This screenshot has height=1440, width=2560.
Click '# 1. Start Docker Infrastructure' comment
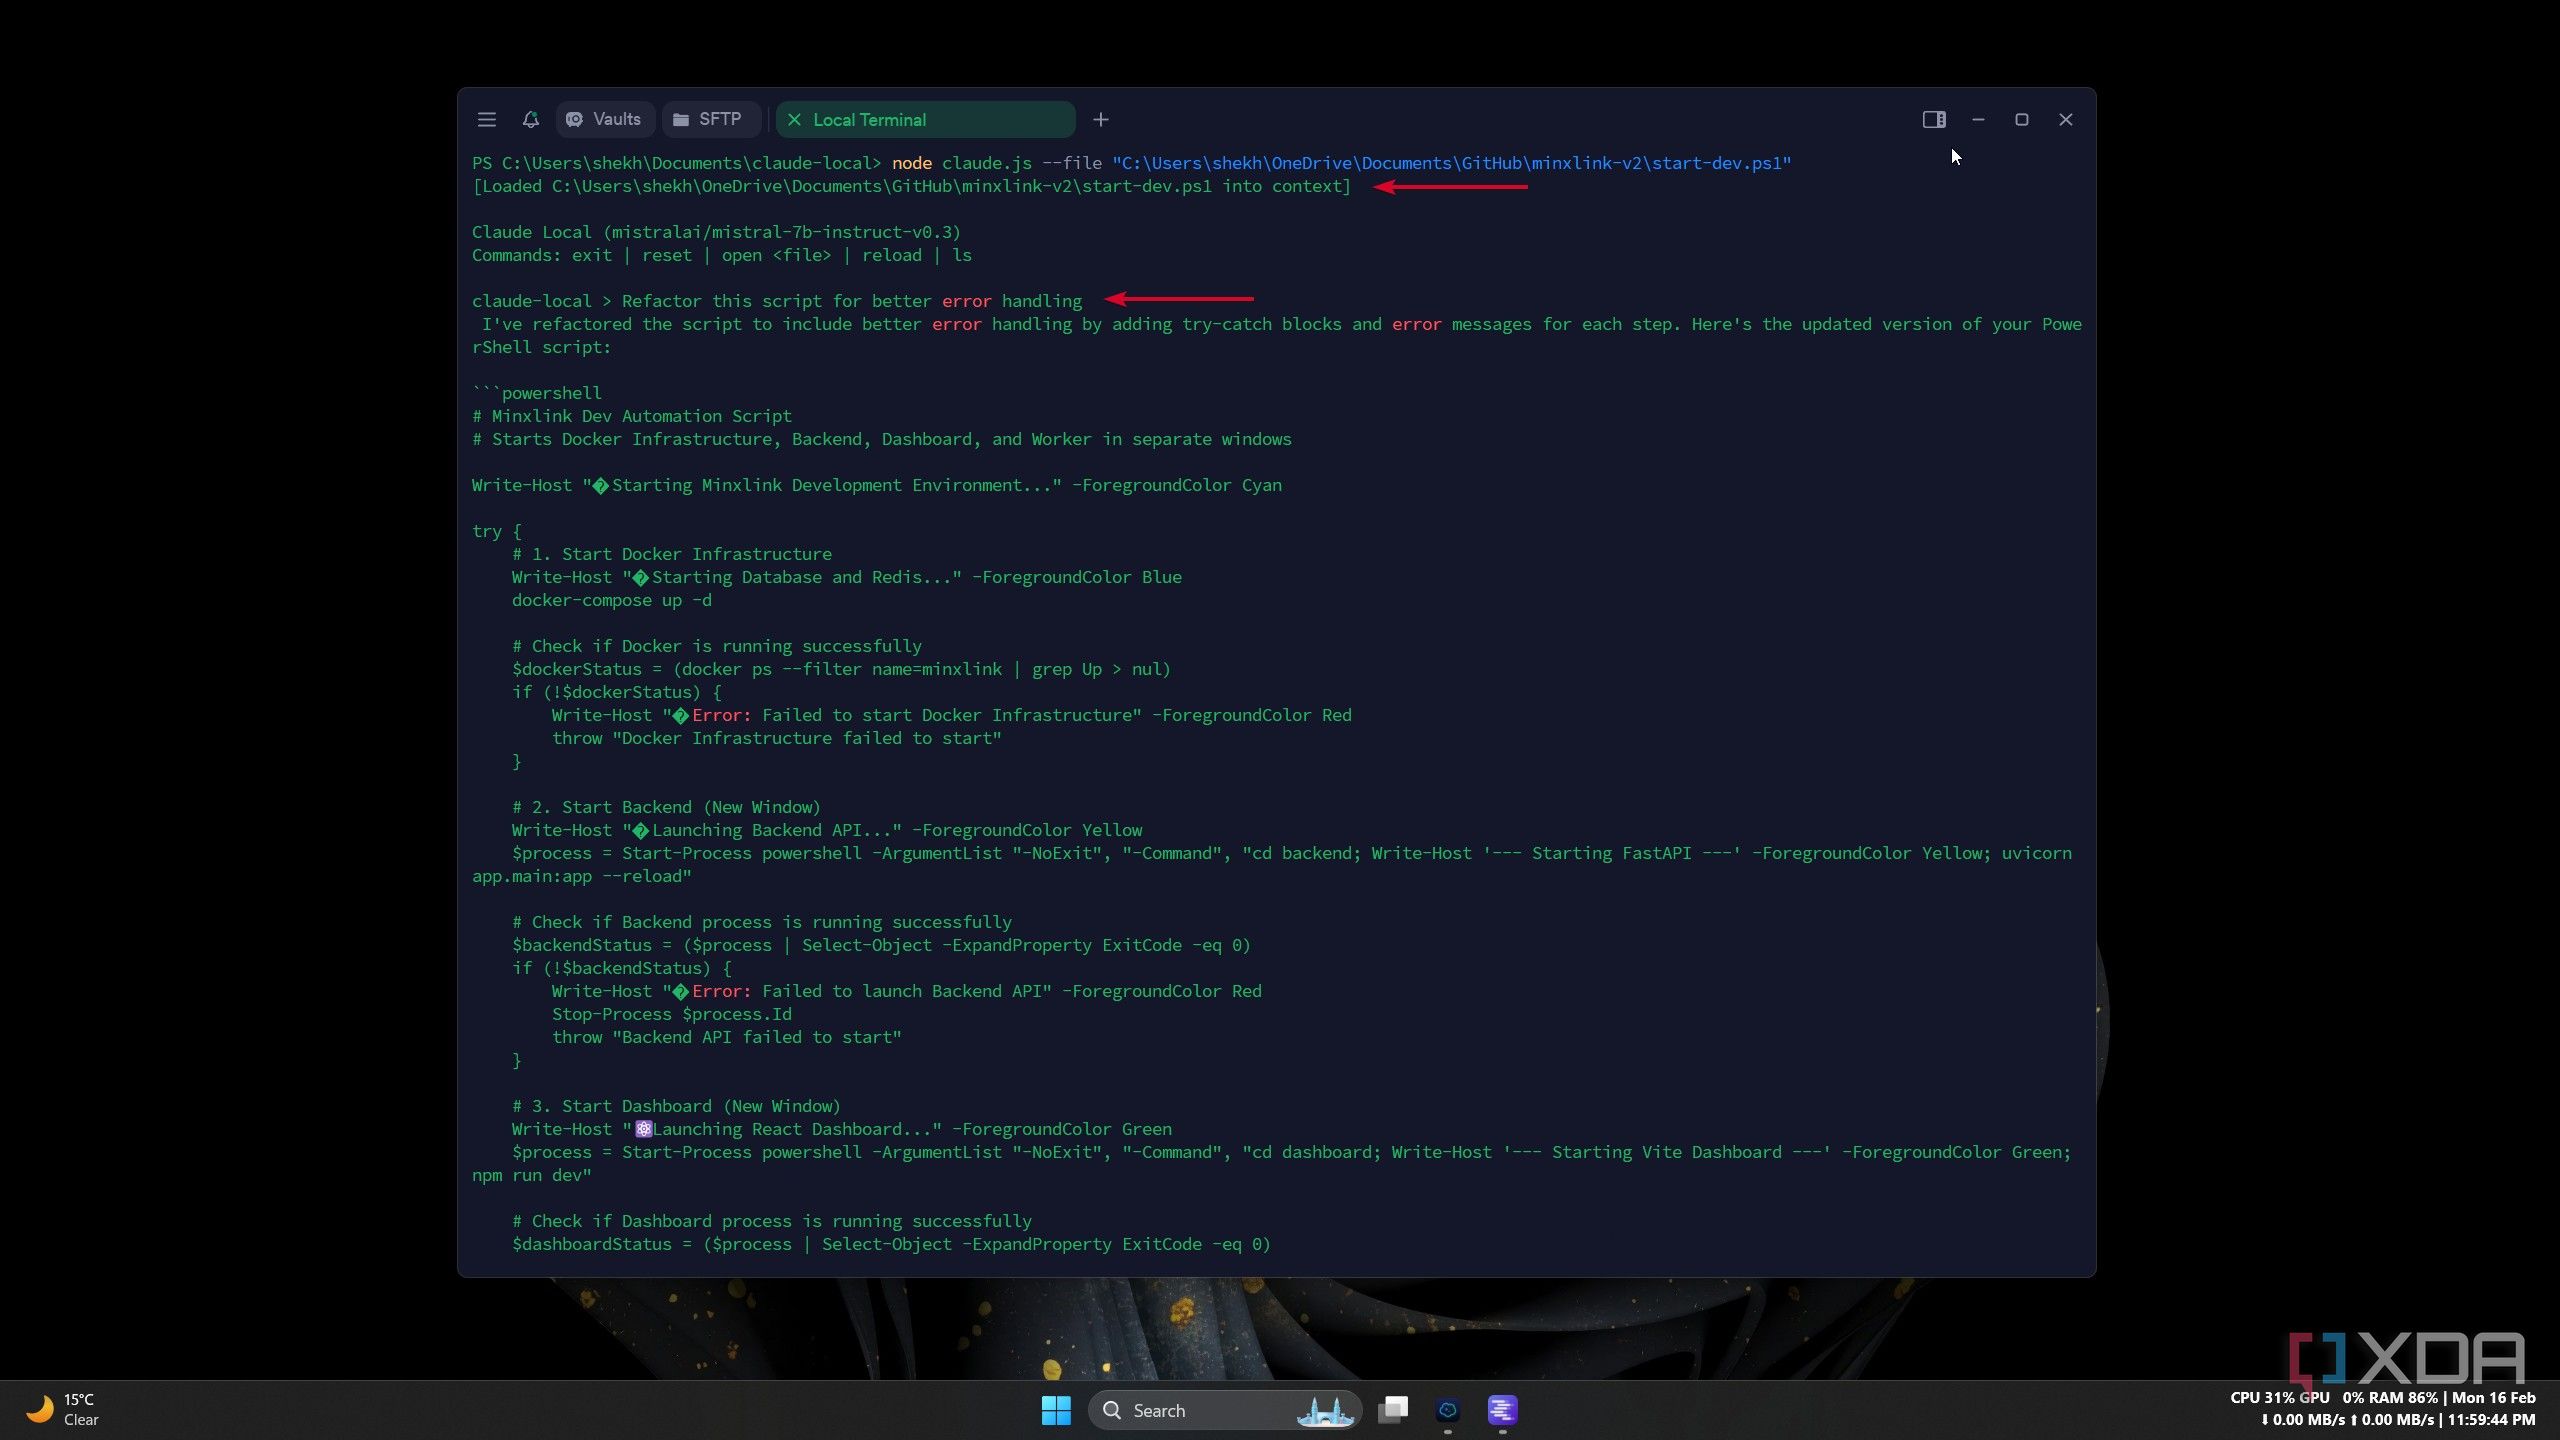[x=672, y=554]
